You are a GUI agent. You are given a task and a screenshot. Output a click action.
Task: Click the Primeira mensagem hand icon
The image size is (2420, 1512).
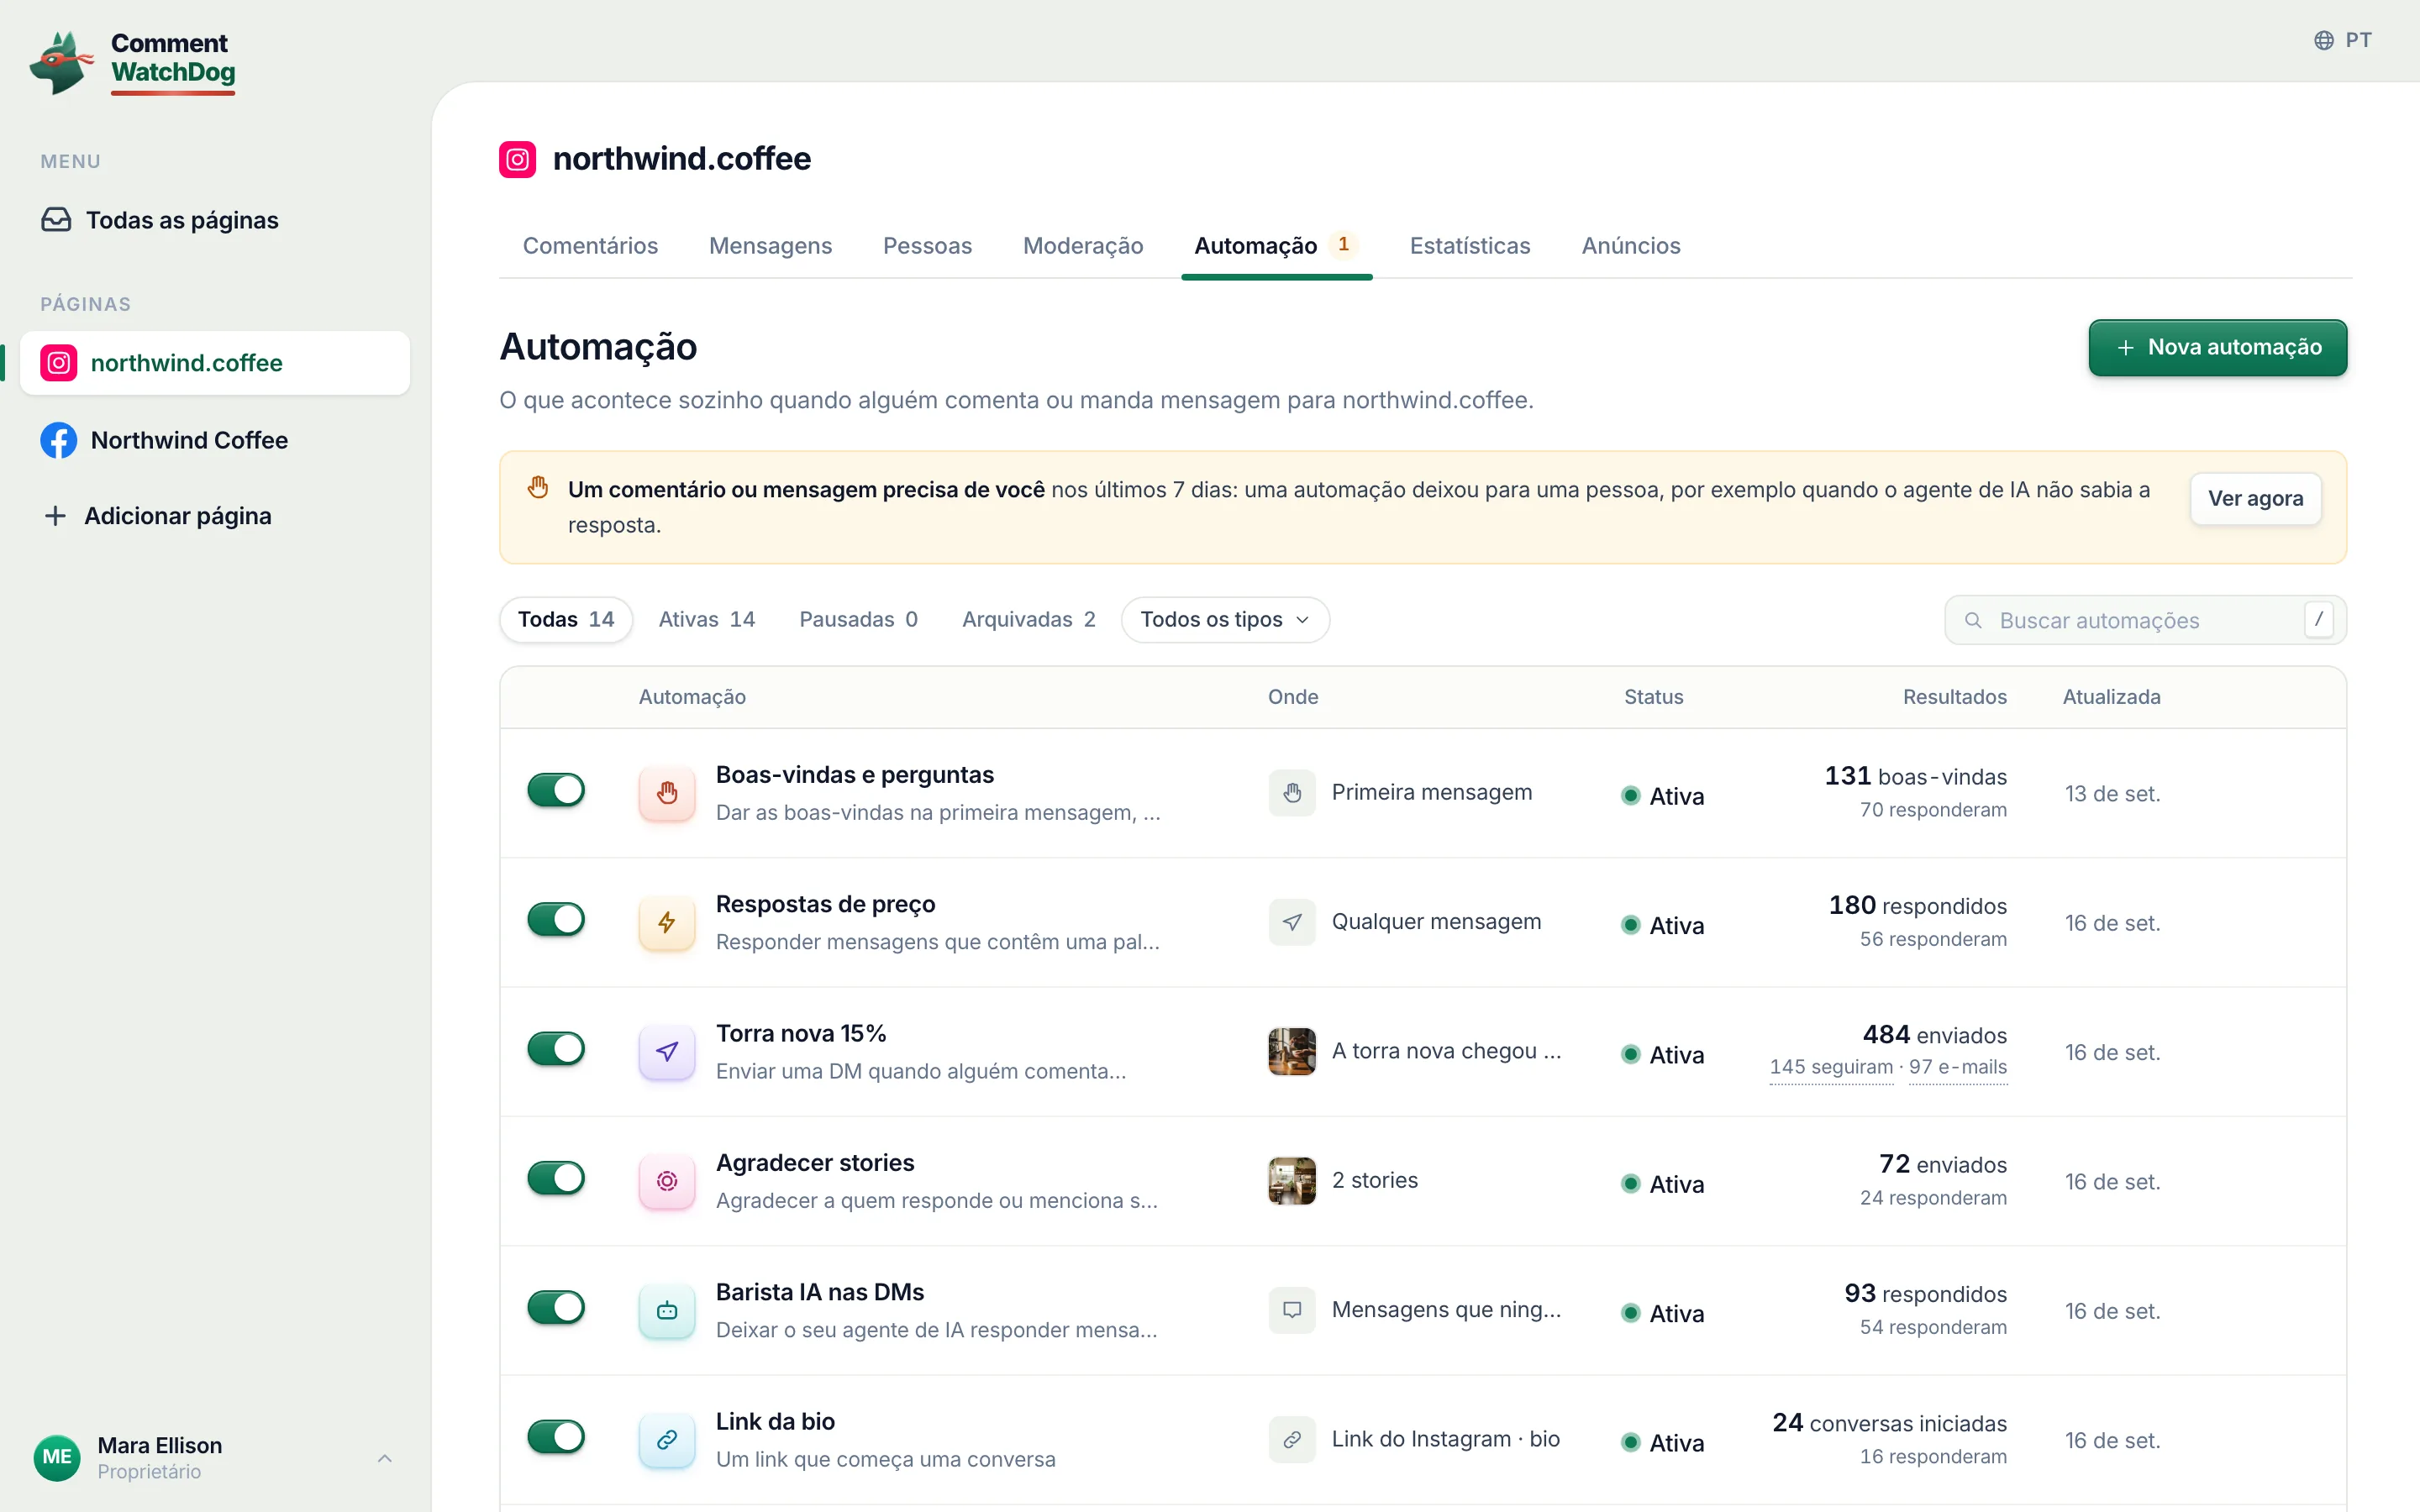click(1292, 793)
